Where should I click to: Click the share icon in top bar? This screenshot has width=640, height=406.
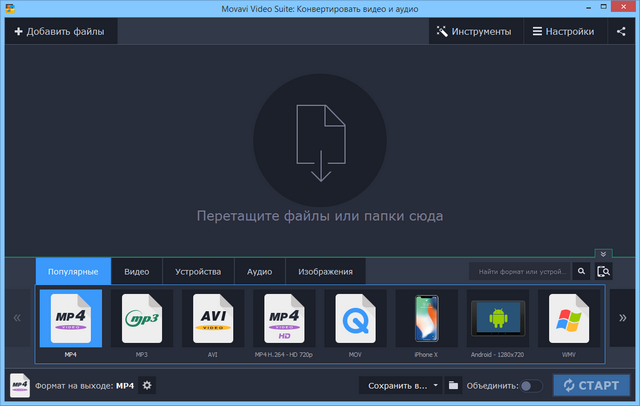621,31
